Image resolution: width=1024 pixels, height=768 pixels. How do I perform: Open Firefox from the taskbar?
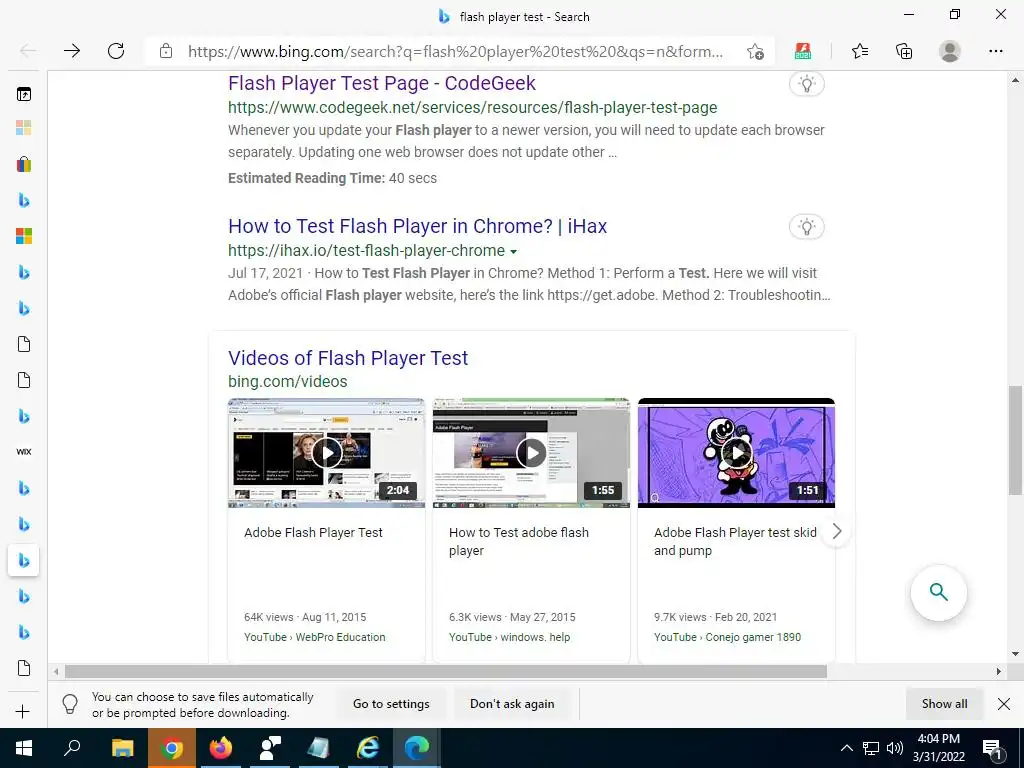tap(221, 748)
